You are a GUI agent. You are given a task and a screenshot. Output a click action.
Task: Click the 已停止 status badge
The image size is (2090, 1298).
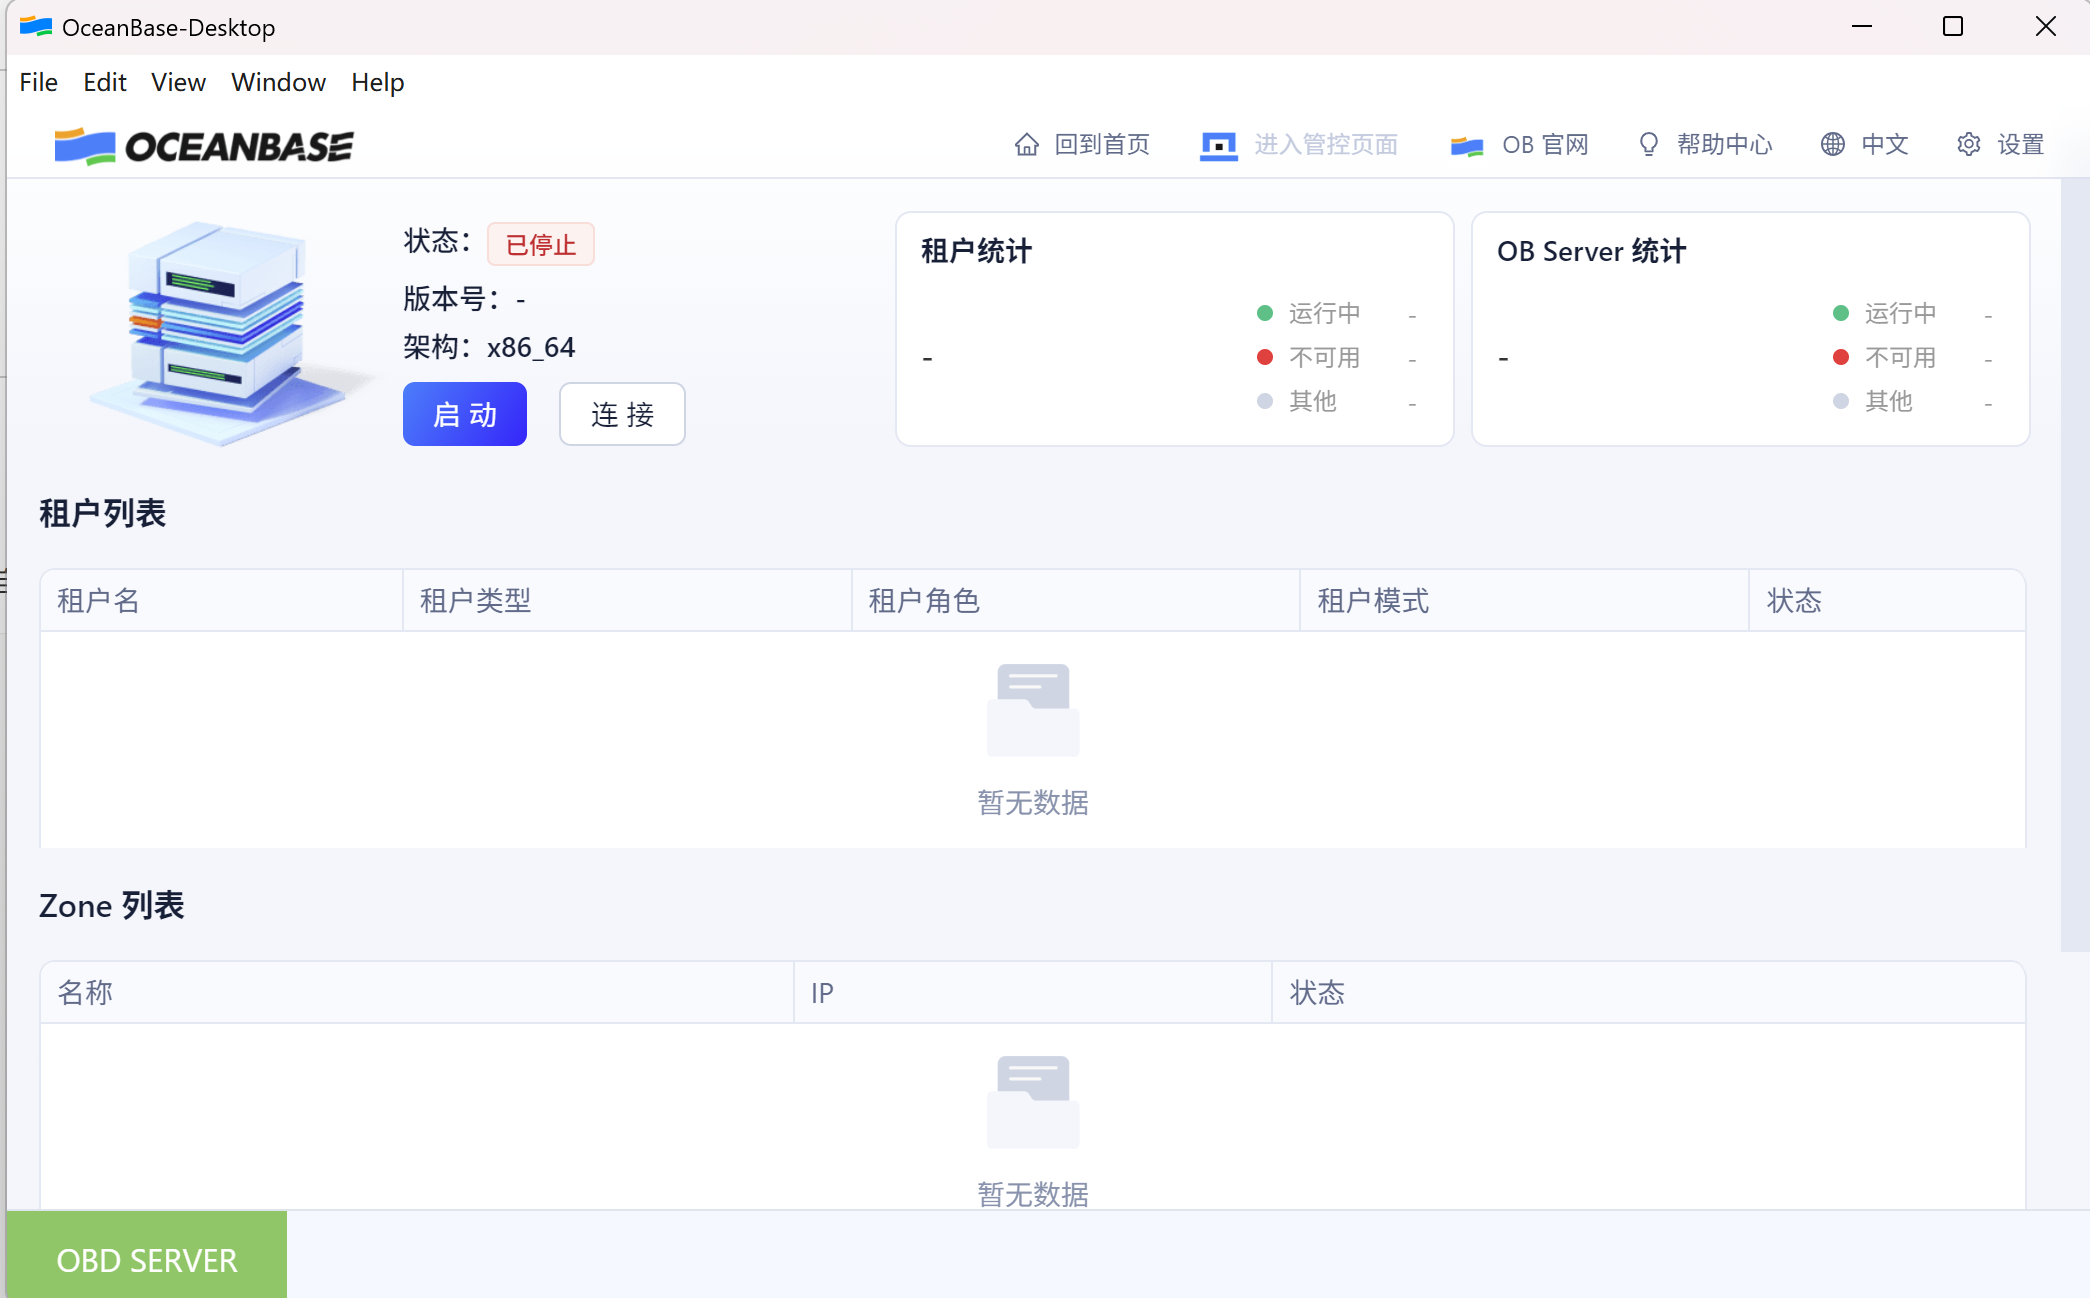tap(540, 243)
